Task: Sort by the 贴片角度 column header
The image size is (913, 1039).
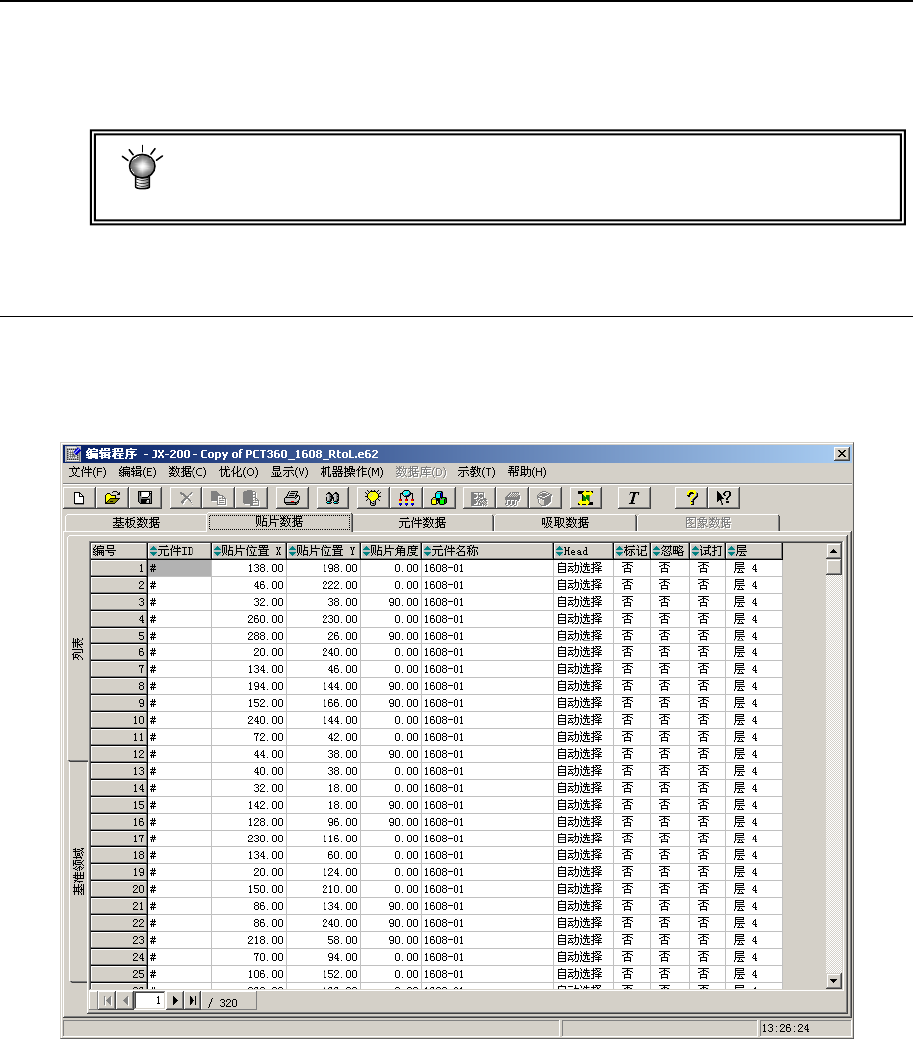Action: [x=391, y=551]
